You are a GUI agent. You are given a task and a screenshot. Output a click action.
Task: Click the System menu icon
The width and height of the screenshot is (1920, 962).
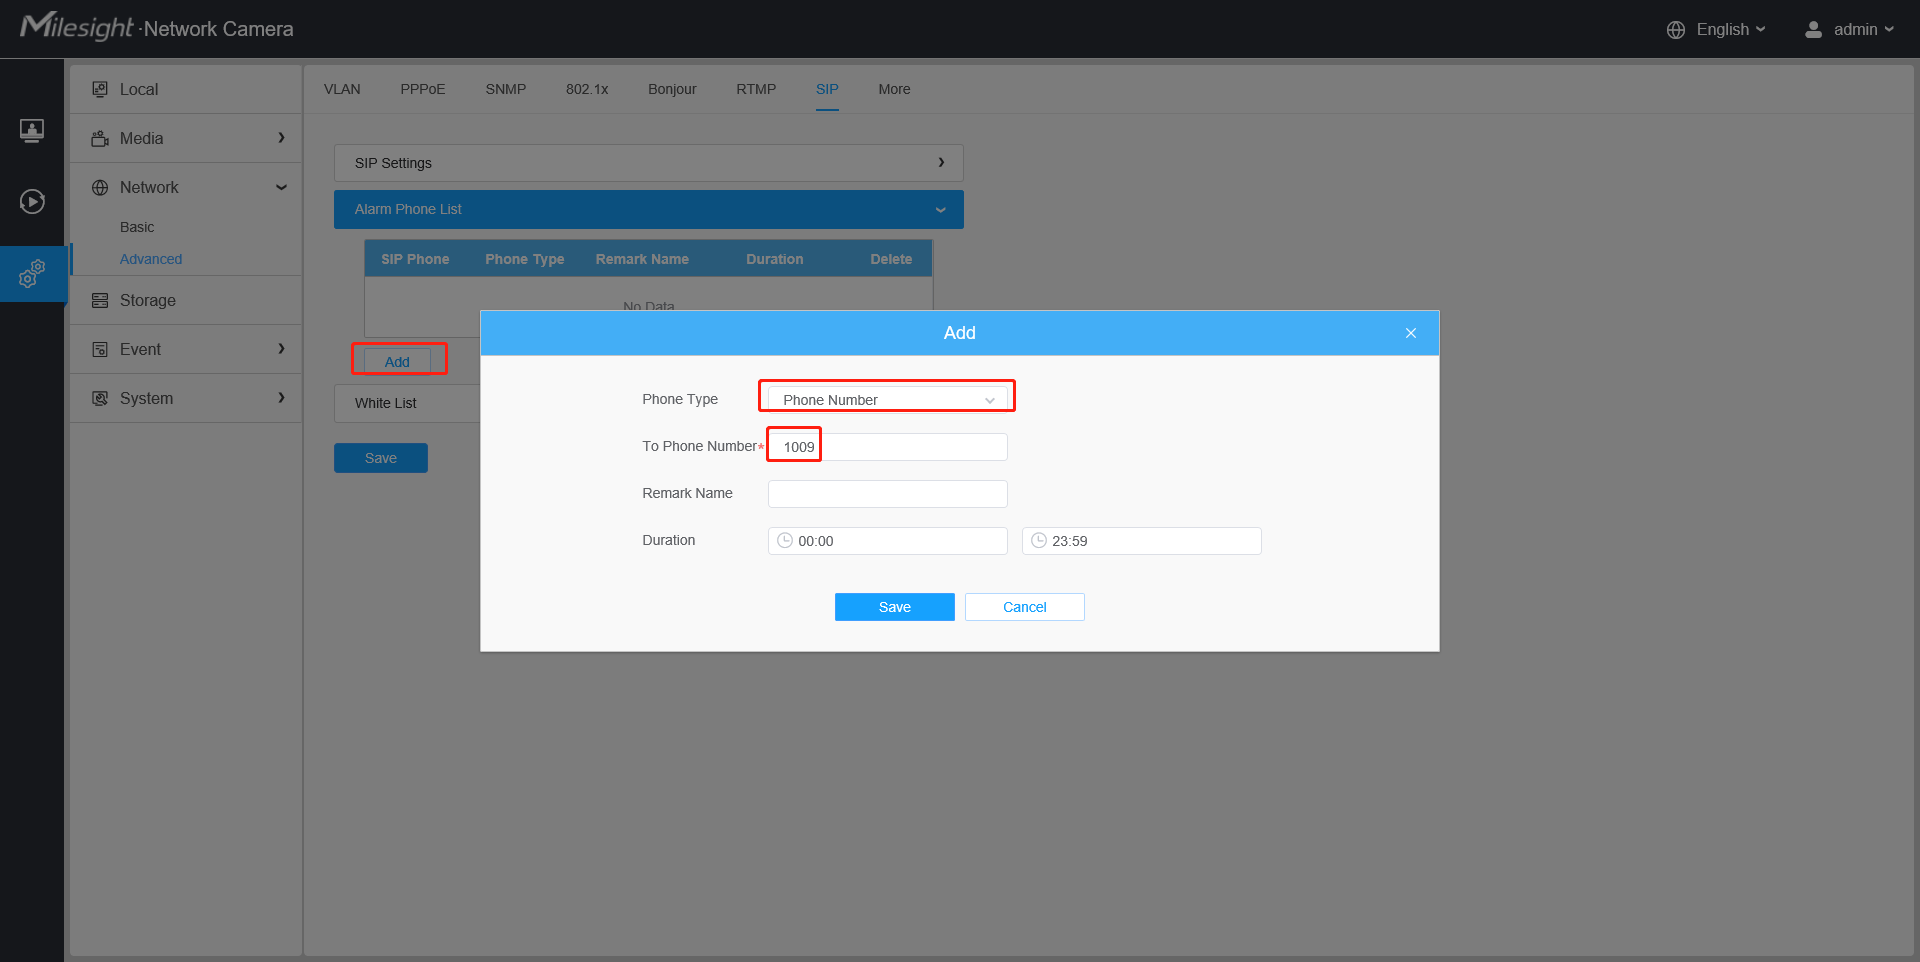tap(100, 398)
